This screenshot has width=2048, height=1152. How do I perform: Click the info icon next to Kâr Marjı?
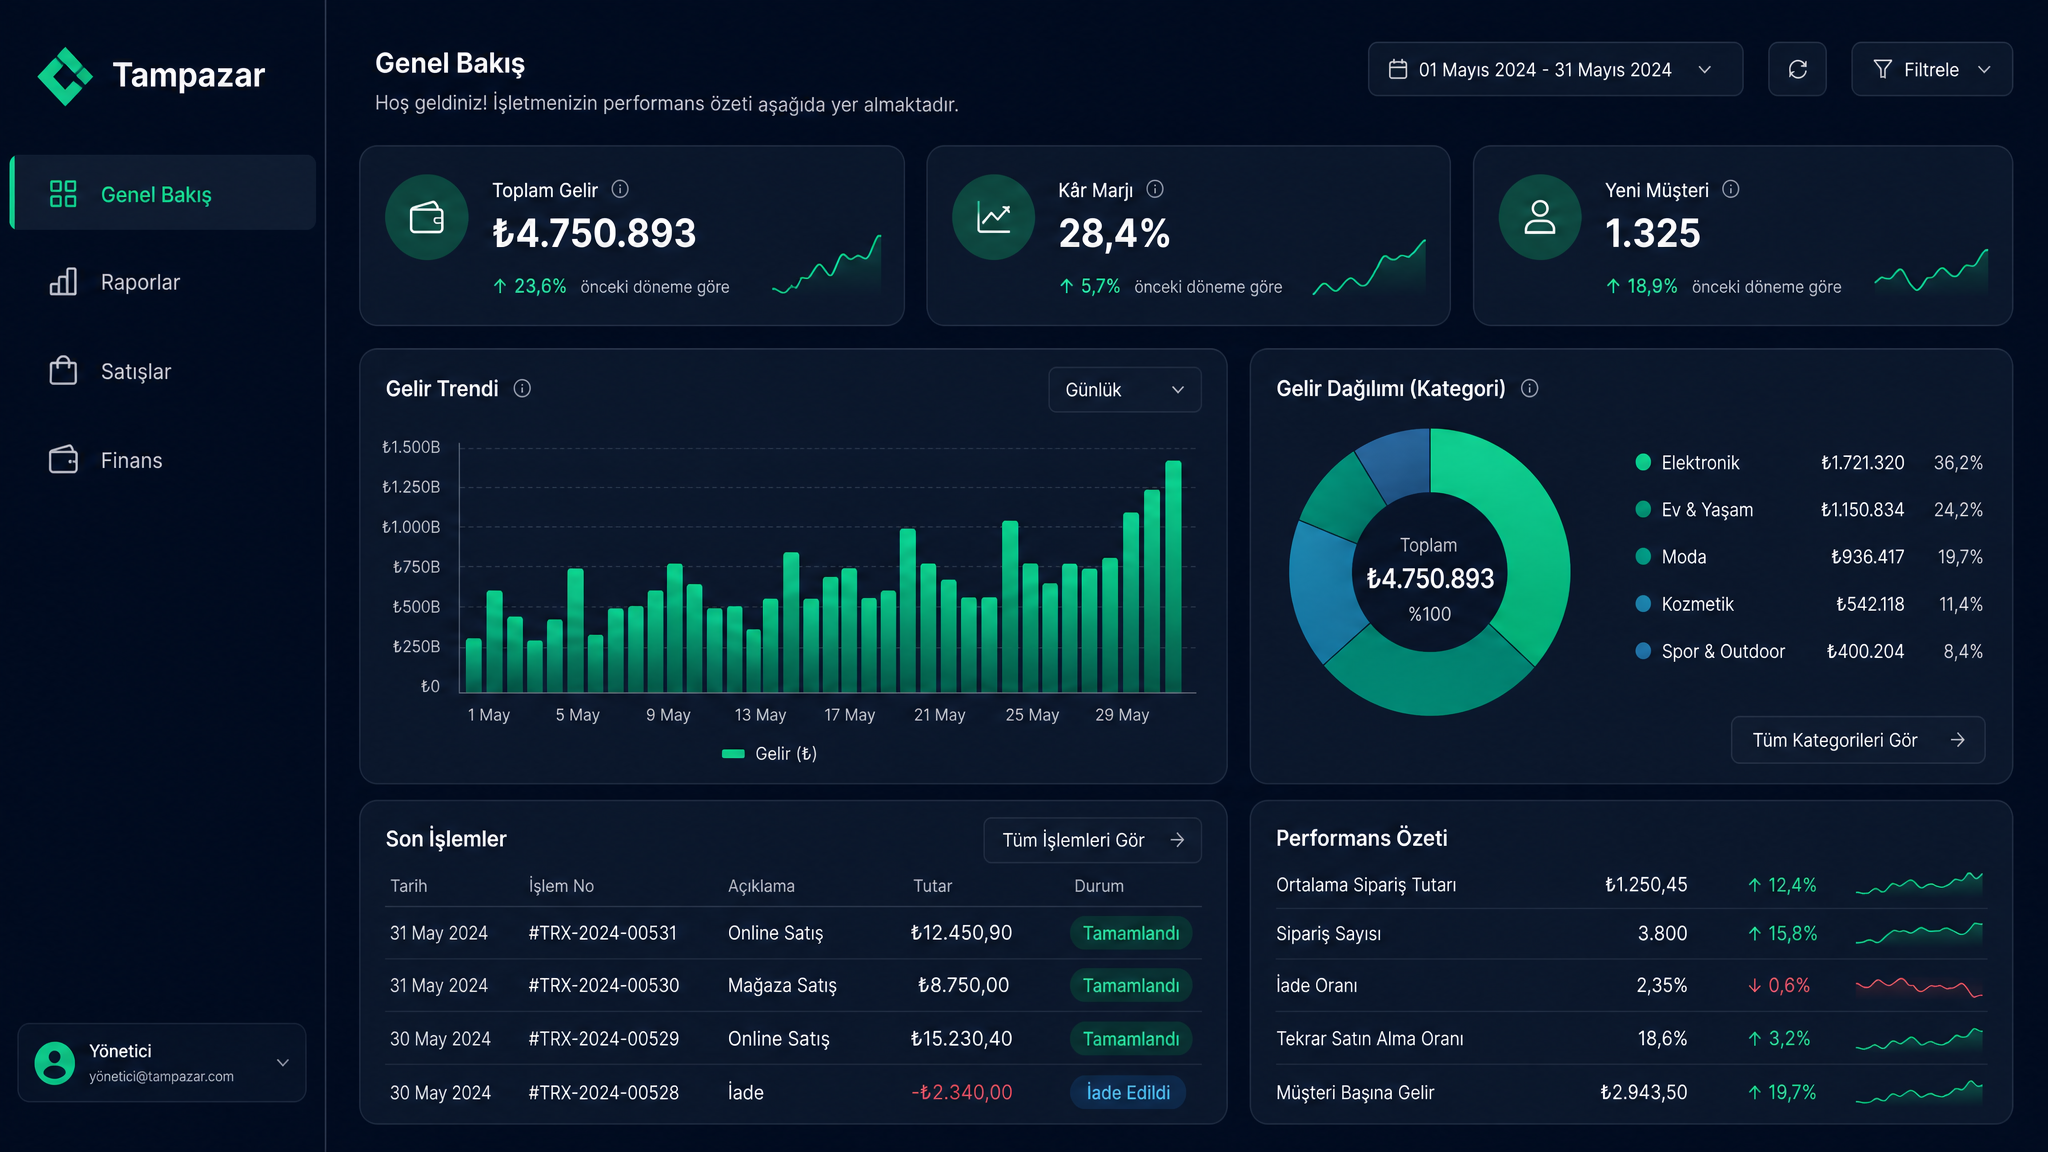(x=1155, y=189)
